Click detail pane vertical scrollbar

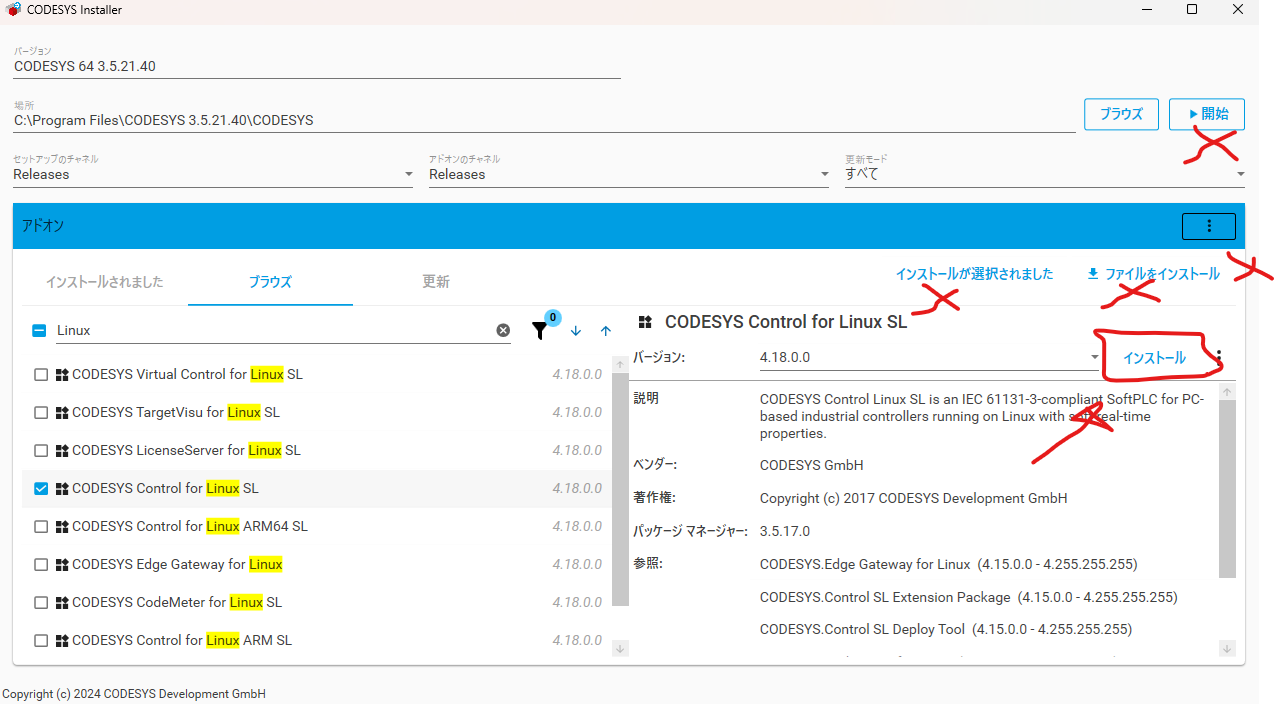(1228, 488)
